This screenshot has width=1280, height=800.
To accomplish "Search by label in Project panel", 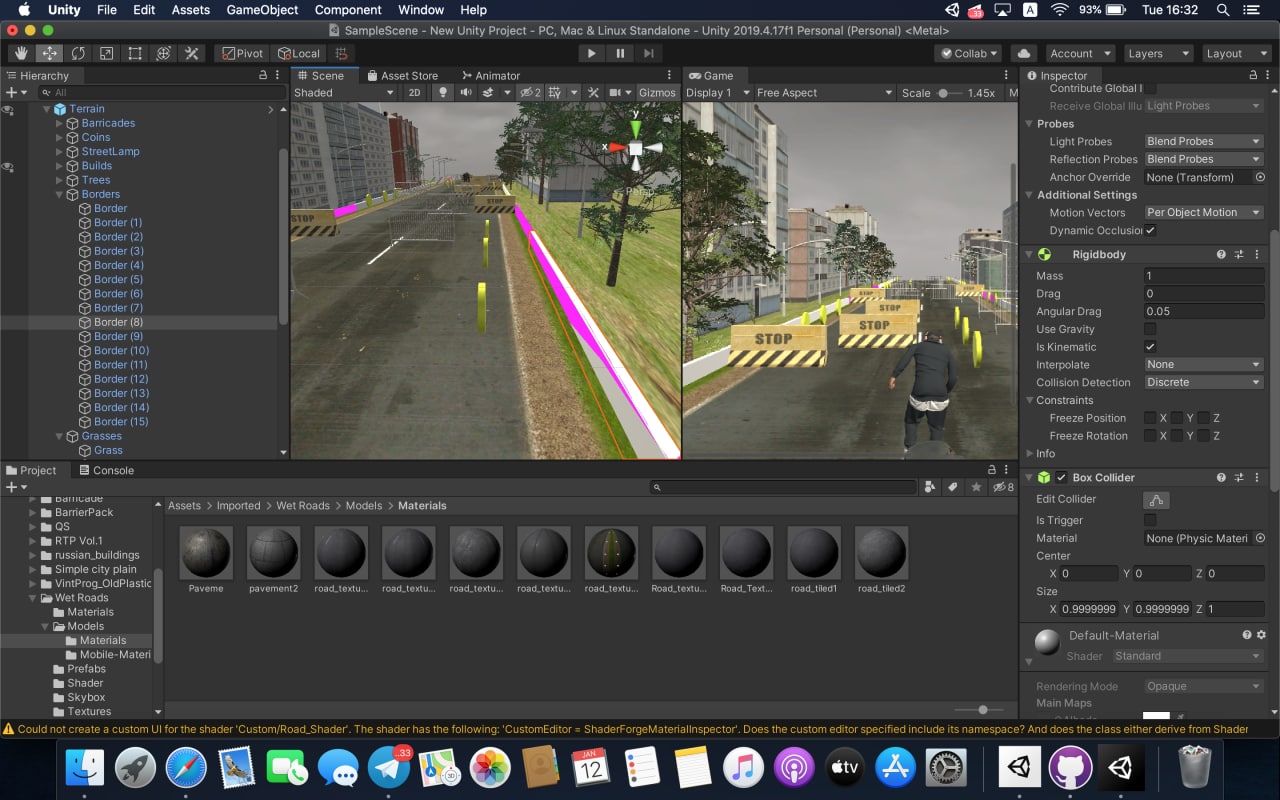I will point(953,487).
